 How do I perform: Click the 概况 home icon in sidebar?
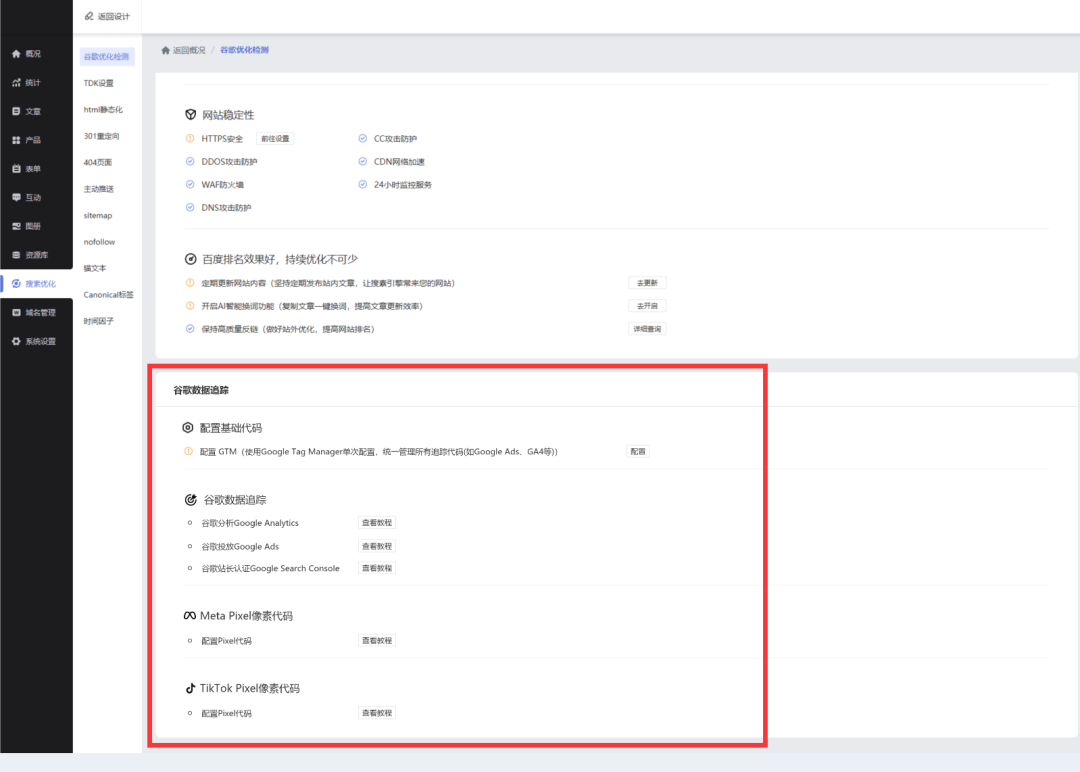click(16, 54)
